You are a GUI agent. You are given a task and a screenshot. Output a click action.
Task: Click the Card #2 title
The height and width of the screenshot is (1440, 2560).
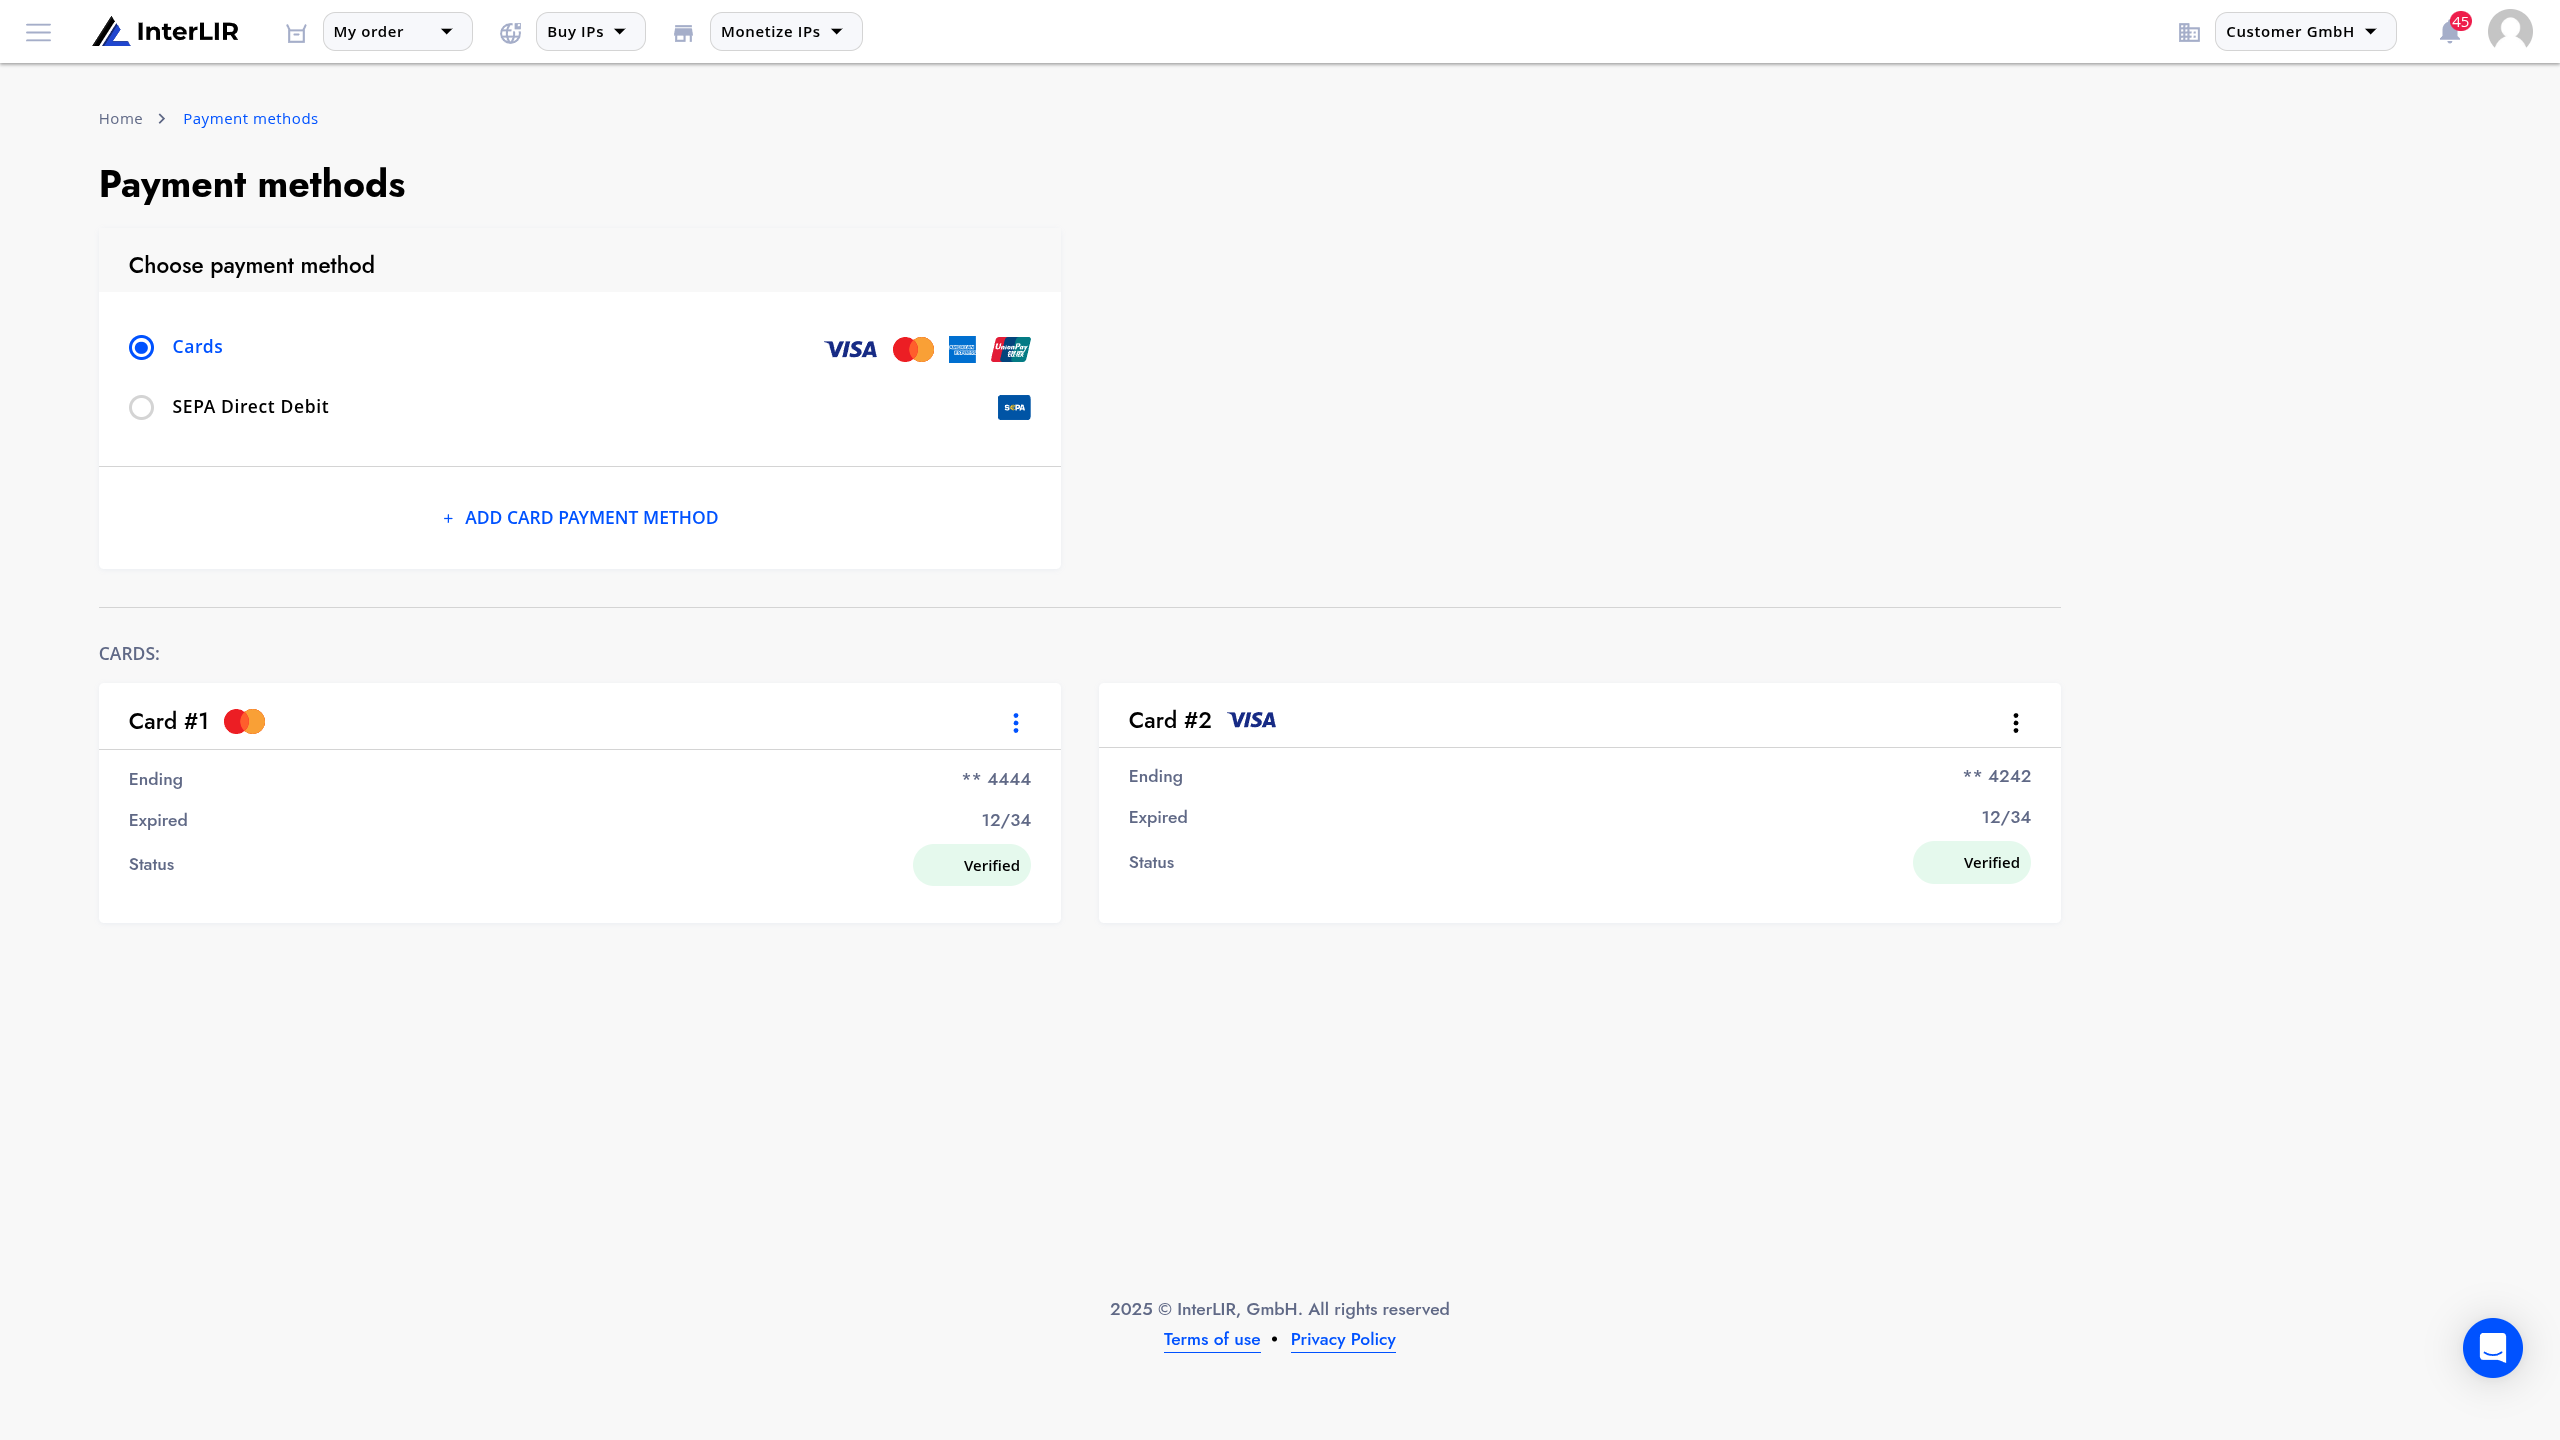coord(1170,720)
